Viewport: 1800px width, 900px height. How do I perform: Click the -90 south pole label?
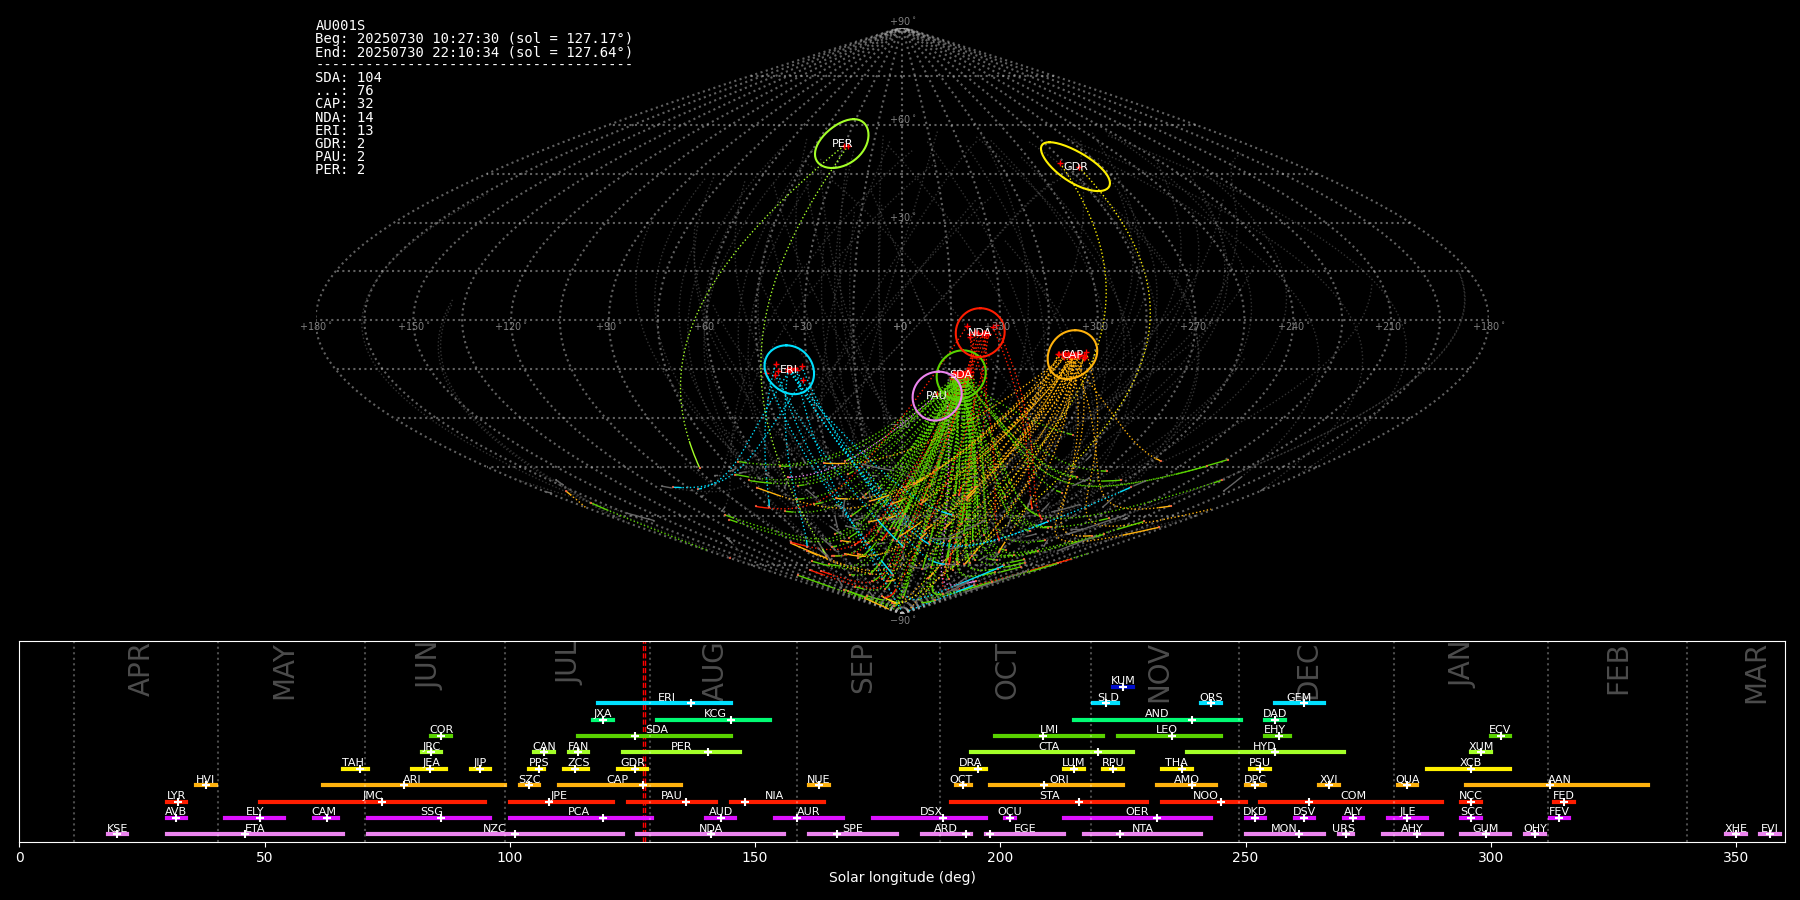tap(901, 621)
